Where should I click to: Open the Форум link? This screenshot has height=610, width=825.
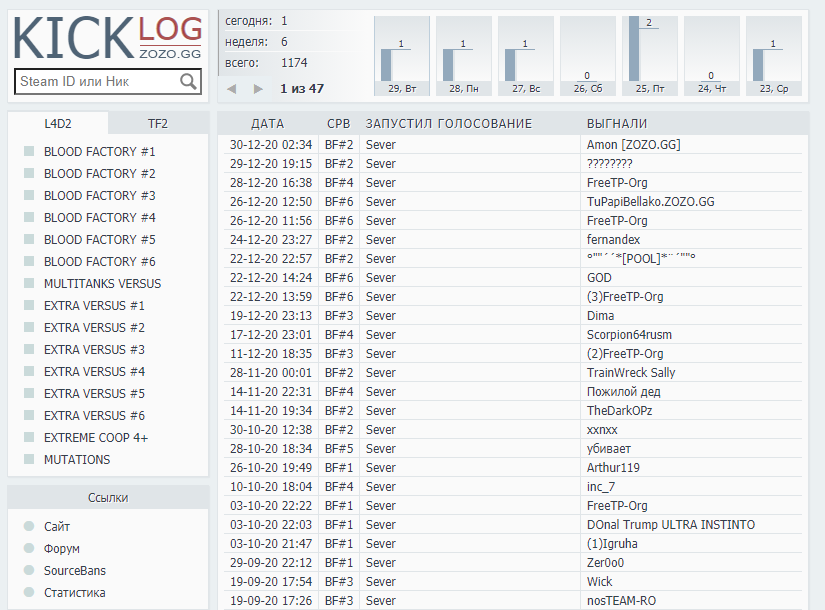click(62, 549)
